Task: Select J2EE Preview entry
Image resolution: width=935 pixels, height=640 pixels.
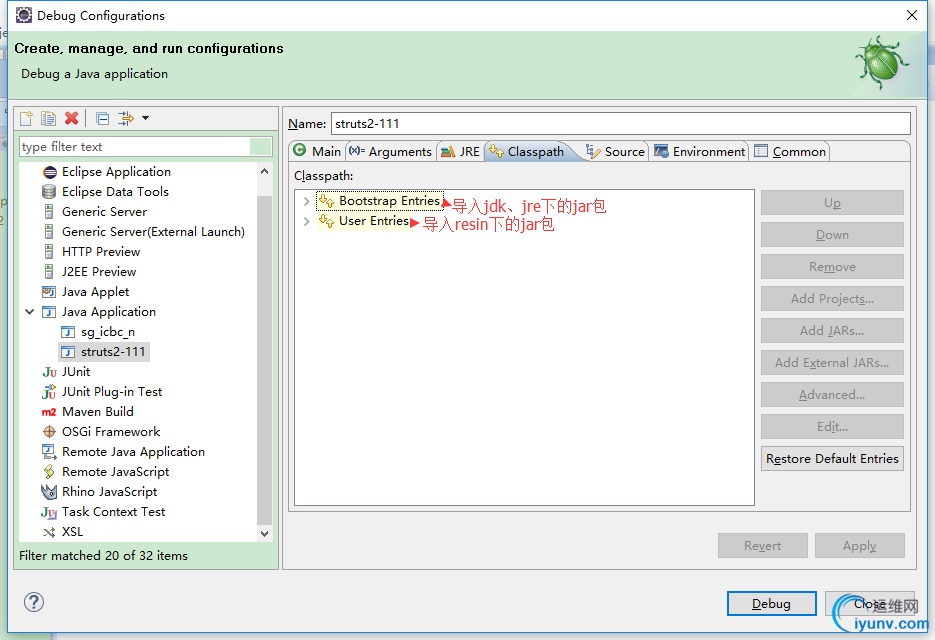Action: point(98,271)
